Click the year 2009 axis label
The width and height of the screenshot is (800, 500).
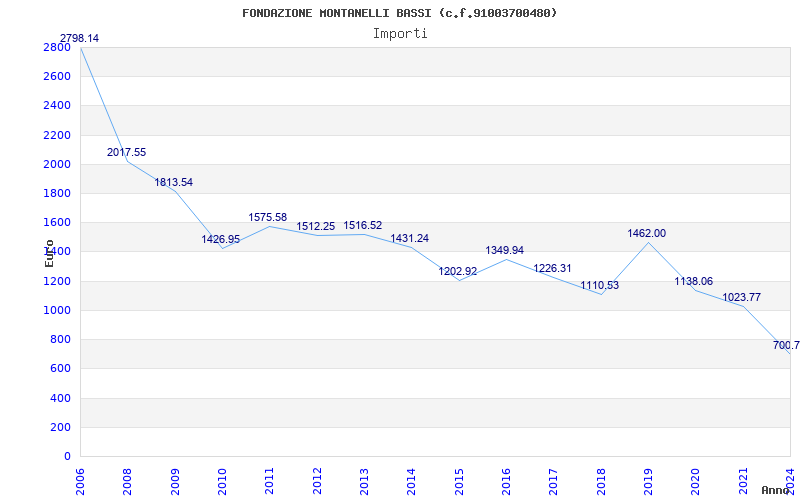[x=175, y=481]
